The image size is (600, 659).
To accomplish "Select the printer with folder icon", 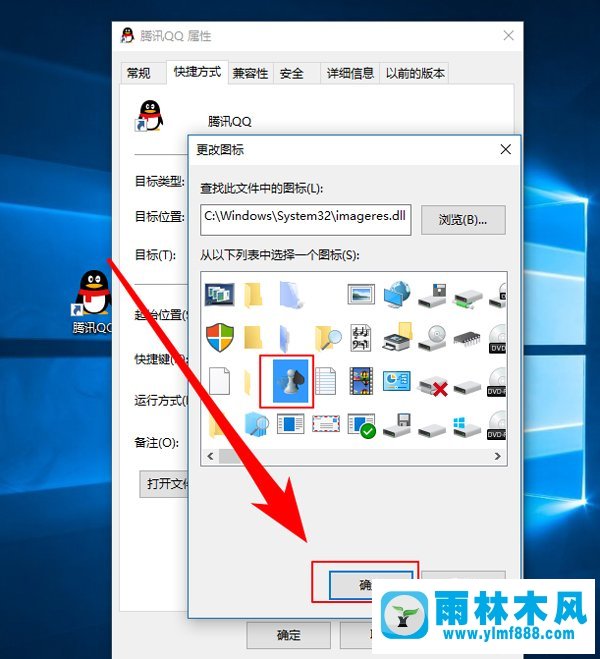I will [x=397, y=337].
